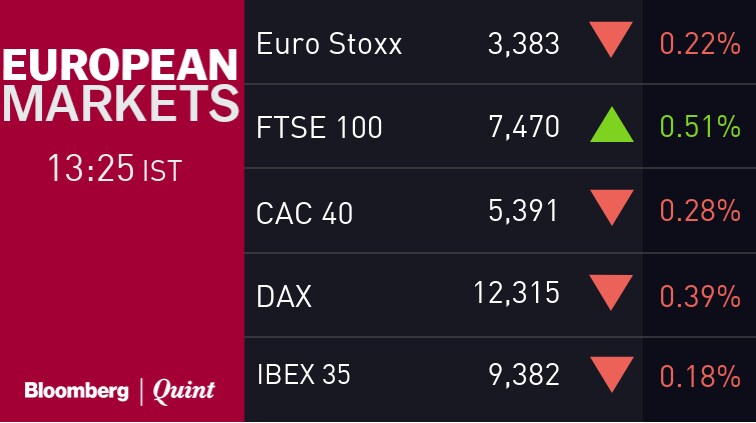756x423 pixels.
Task: Select the DAX index name
Action: pos(284,295)
